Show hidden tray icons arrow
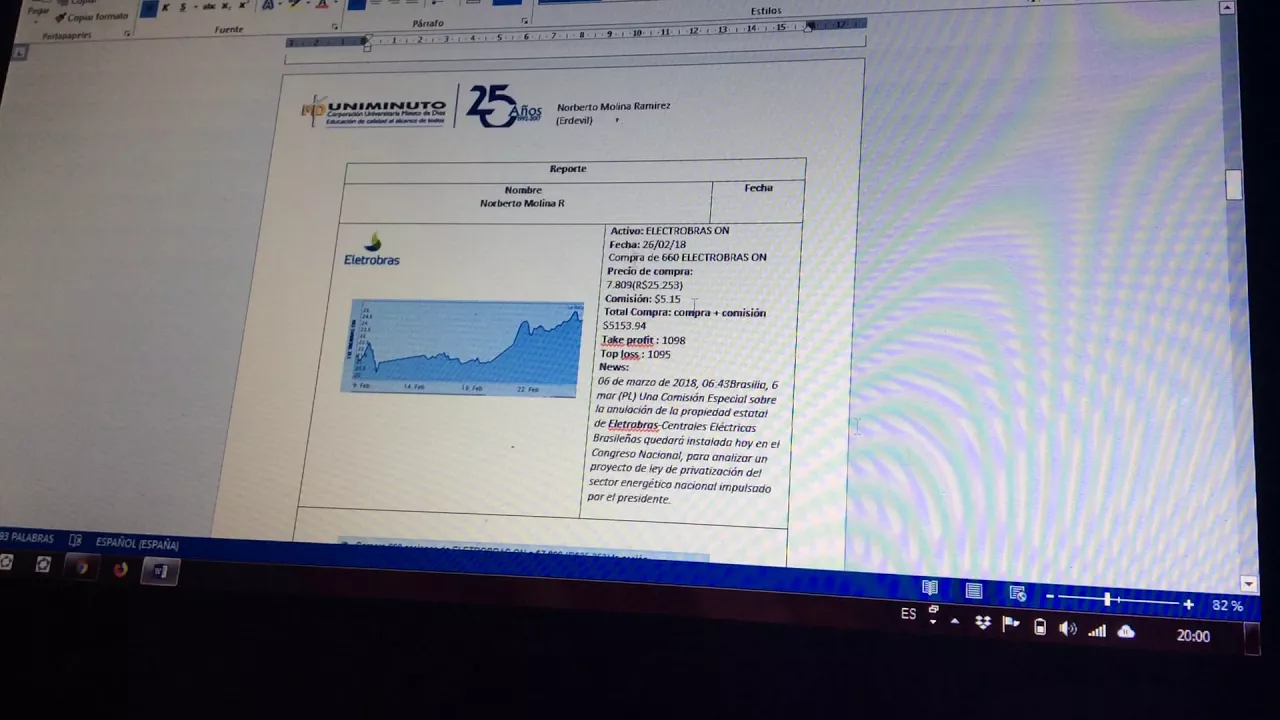This screenshot has width=1280, height=720. click(x=954, y=622)
